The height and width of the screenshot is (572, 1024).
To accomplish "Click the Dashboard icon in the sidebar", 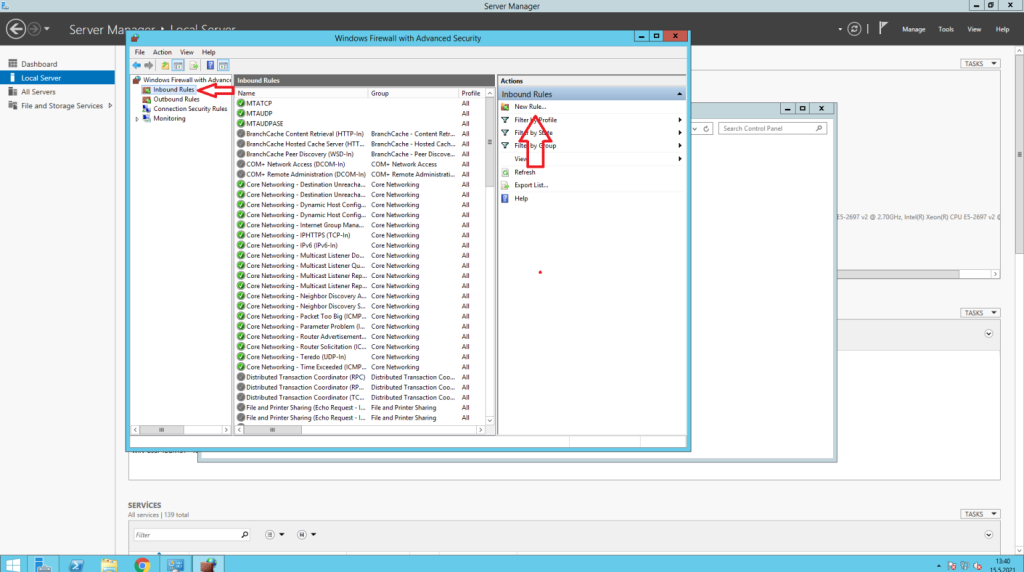I will click(x=12, y=64).
